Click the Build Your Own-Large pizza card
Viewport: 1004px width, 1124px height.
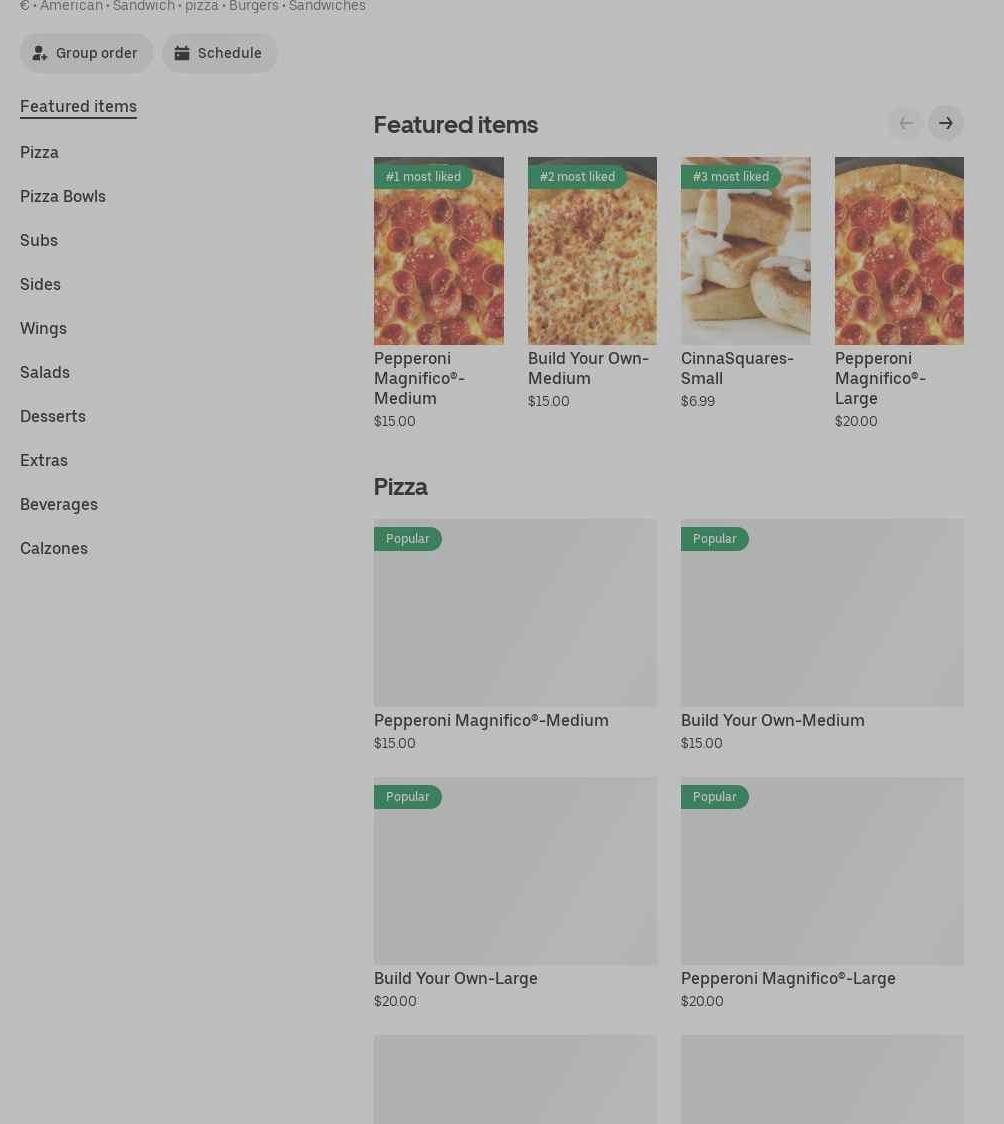pos(515,872)
